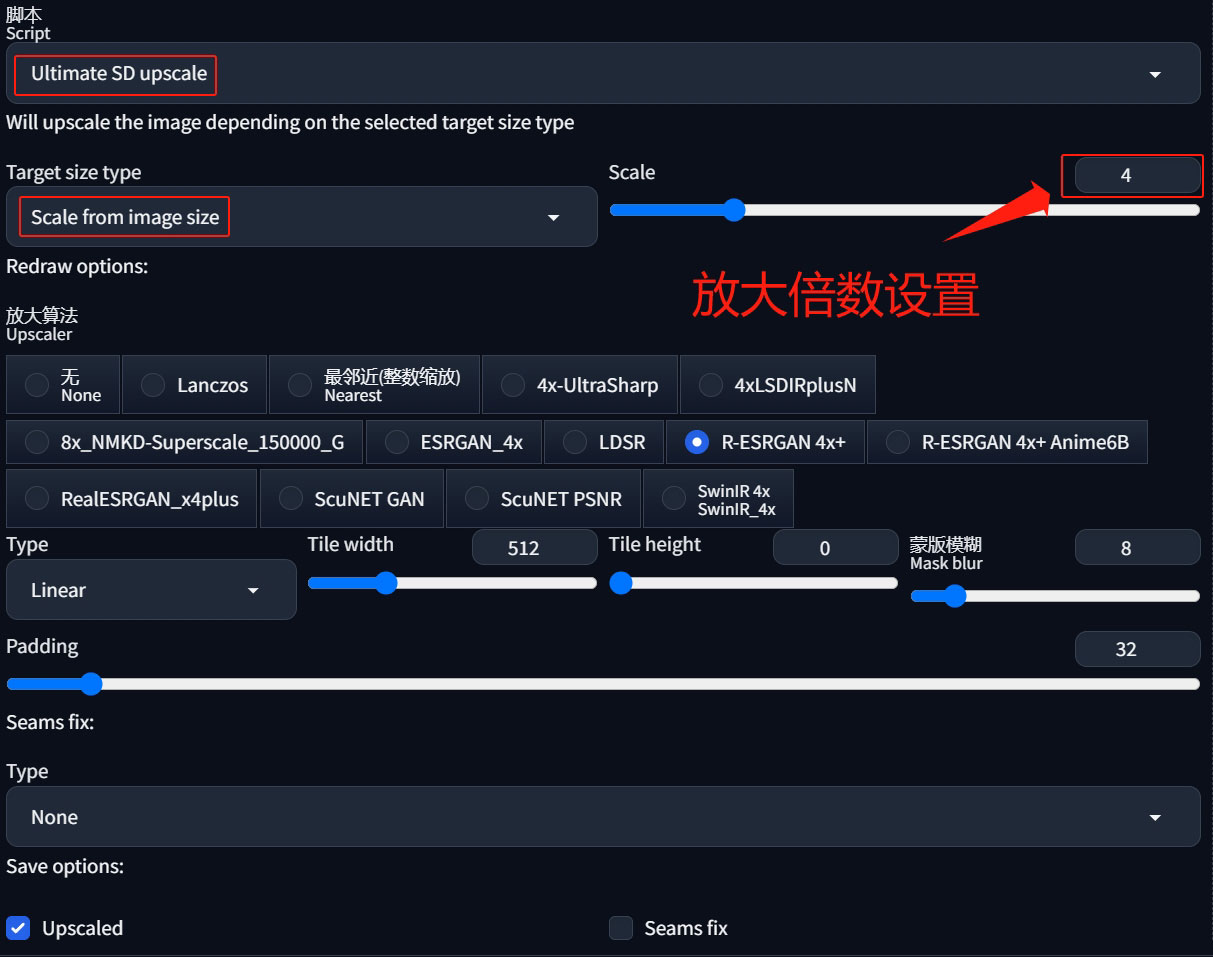This screenshot has height=957, width=1213.
Task: Select the SwinIR 4x upscaler
Action: coord(718,497)
